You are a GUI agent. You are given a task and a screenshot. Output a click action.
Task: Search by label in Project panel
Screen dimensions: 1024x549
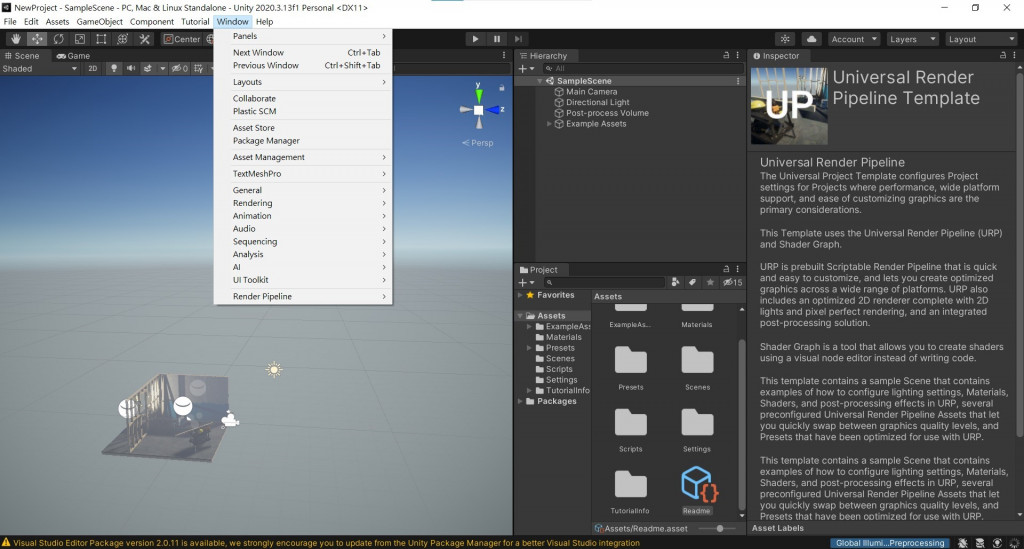[x=692, y=282]
